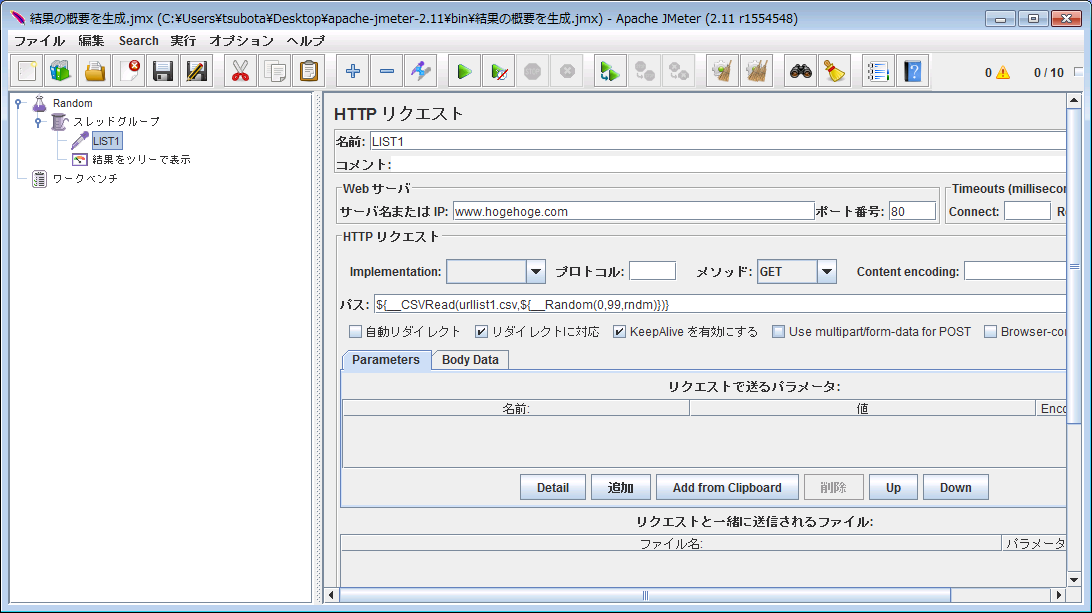This screenshot has height=613, width=1092.
Task: Click Remote start all icon
Action: pyautogui.click(x=610, y=71)
